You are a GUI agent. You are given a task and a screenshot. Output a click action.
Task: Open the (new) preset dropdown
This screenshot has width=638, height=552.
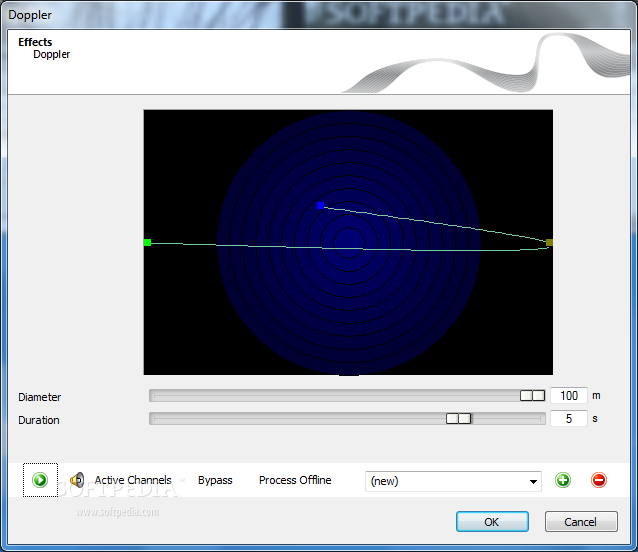click(453, 481)
